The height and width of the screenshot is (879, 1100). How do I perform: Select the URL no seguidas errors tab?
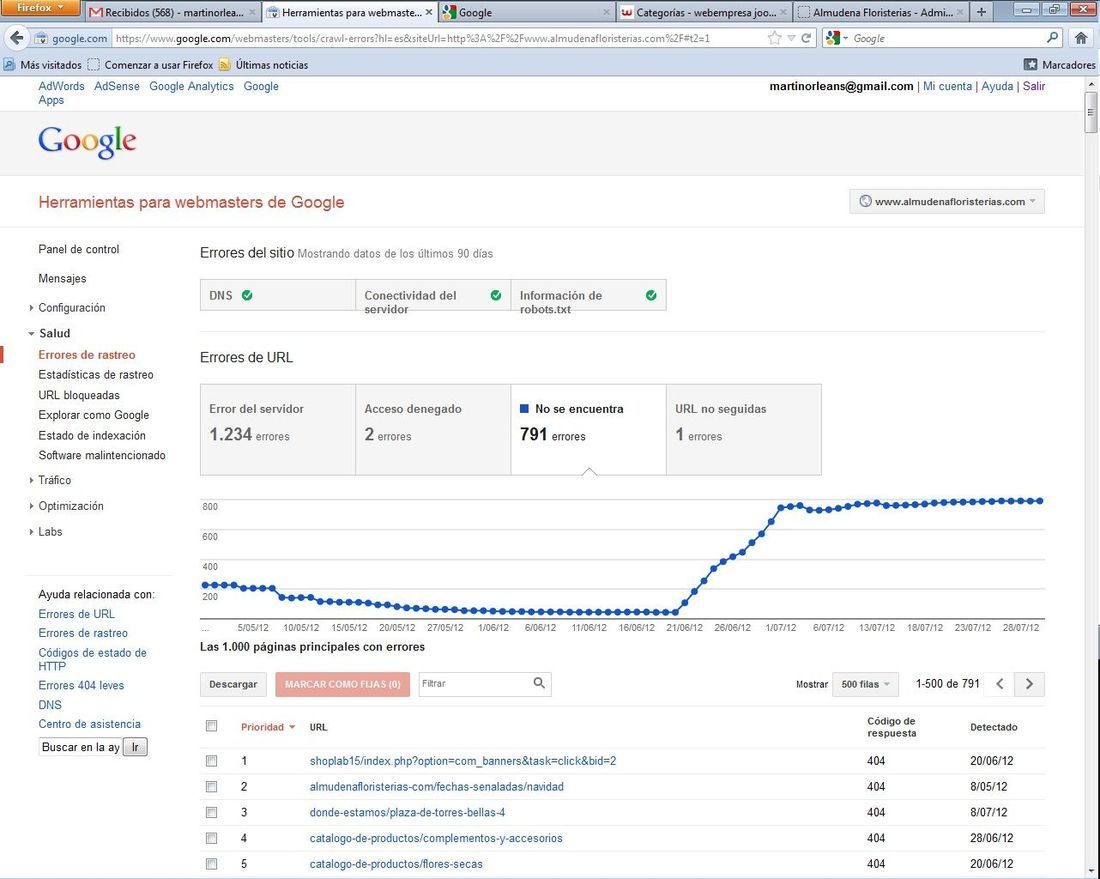tap(744, 429)
